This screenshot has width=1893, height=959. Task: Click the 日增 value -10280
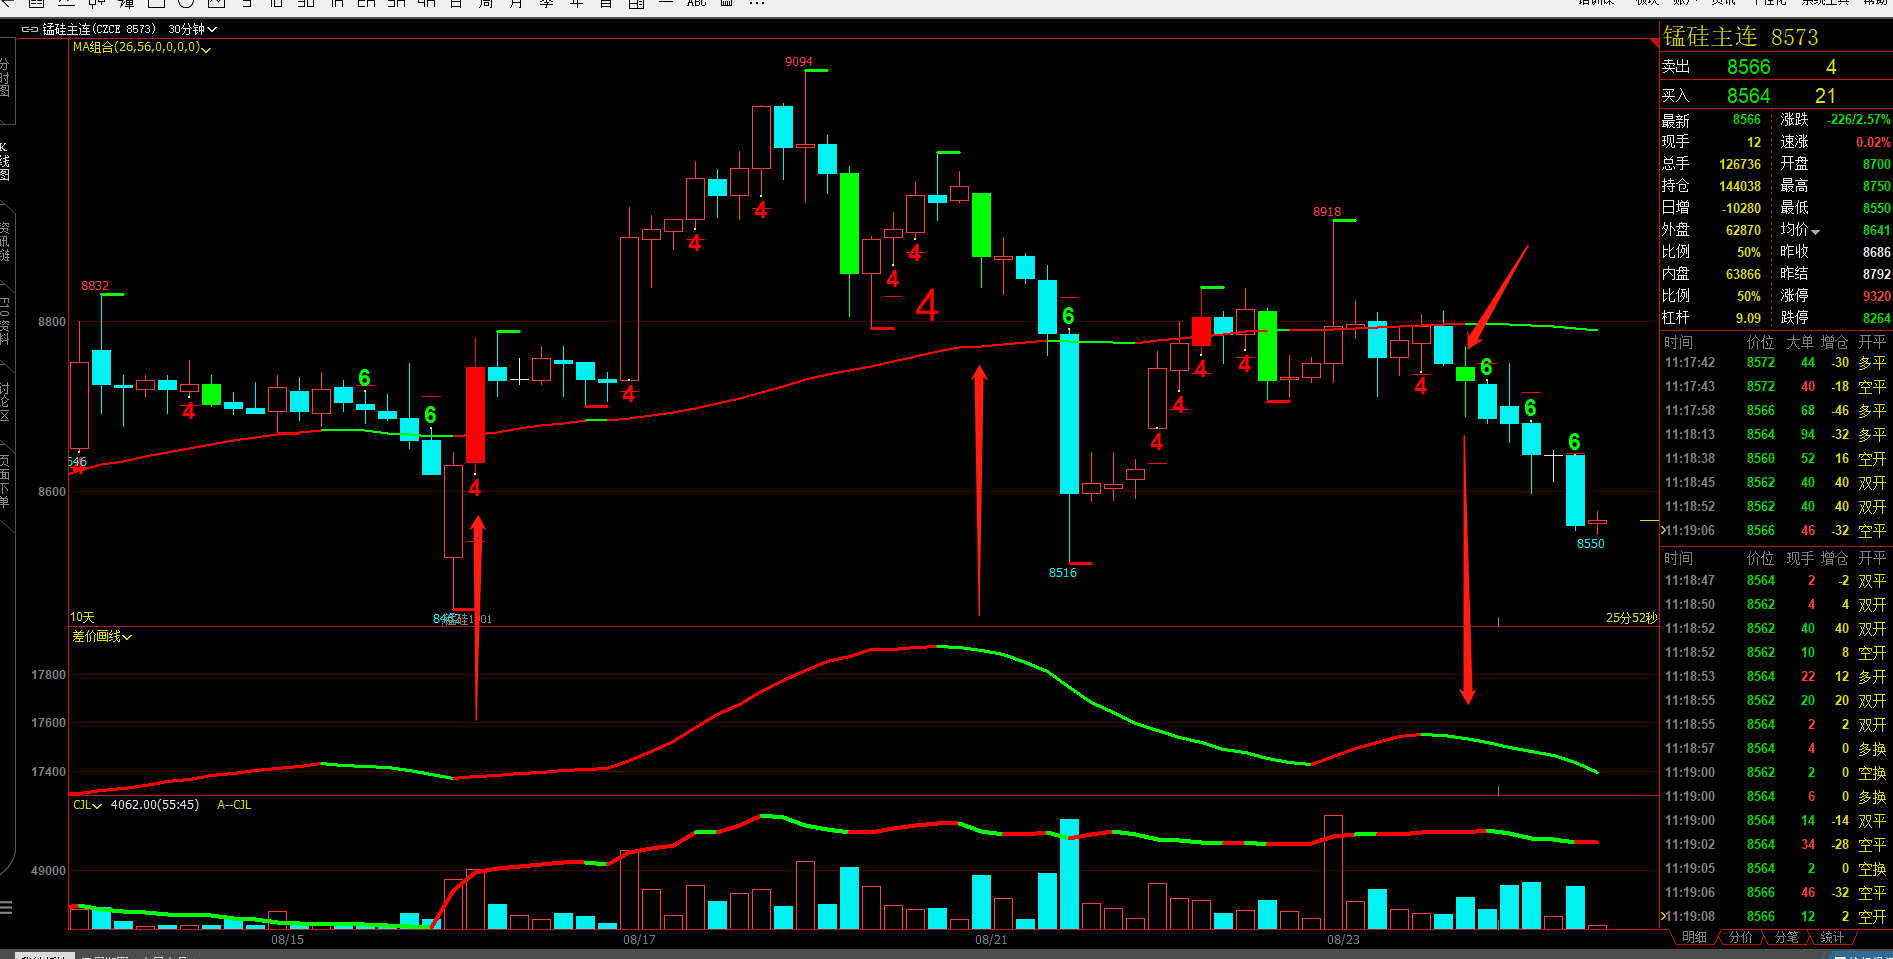pyautogui.click(x=1742, y=208)
